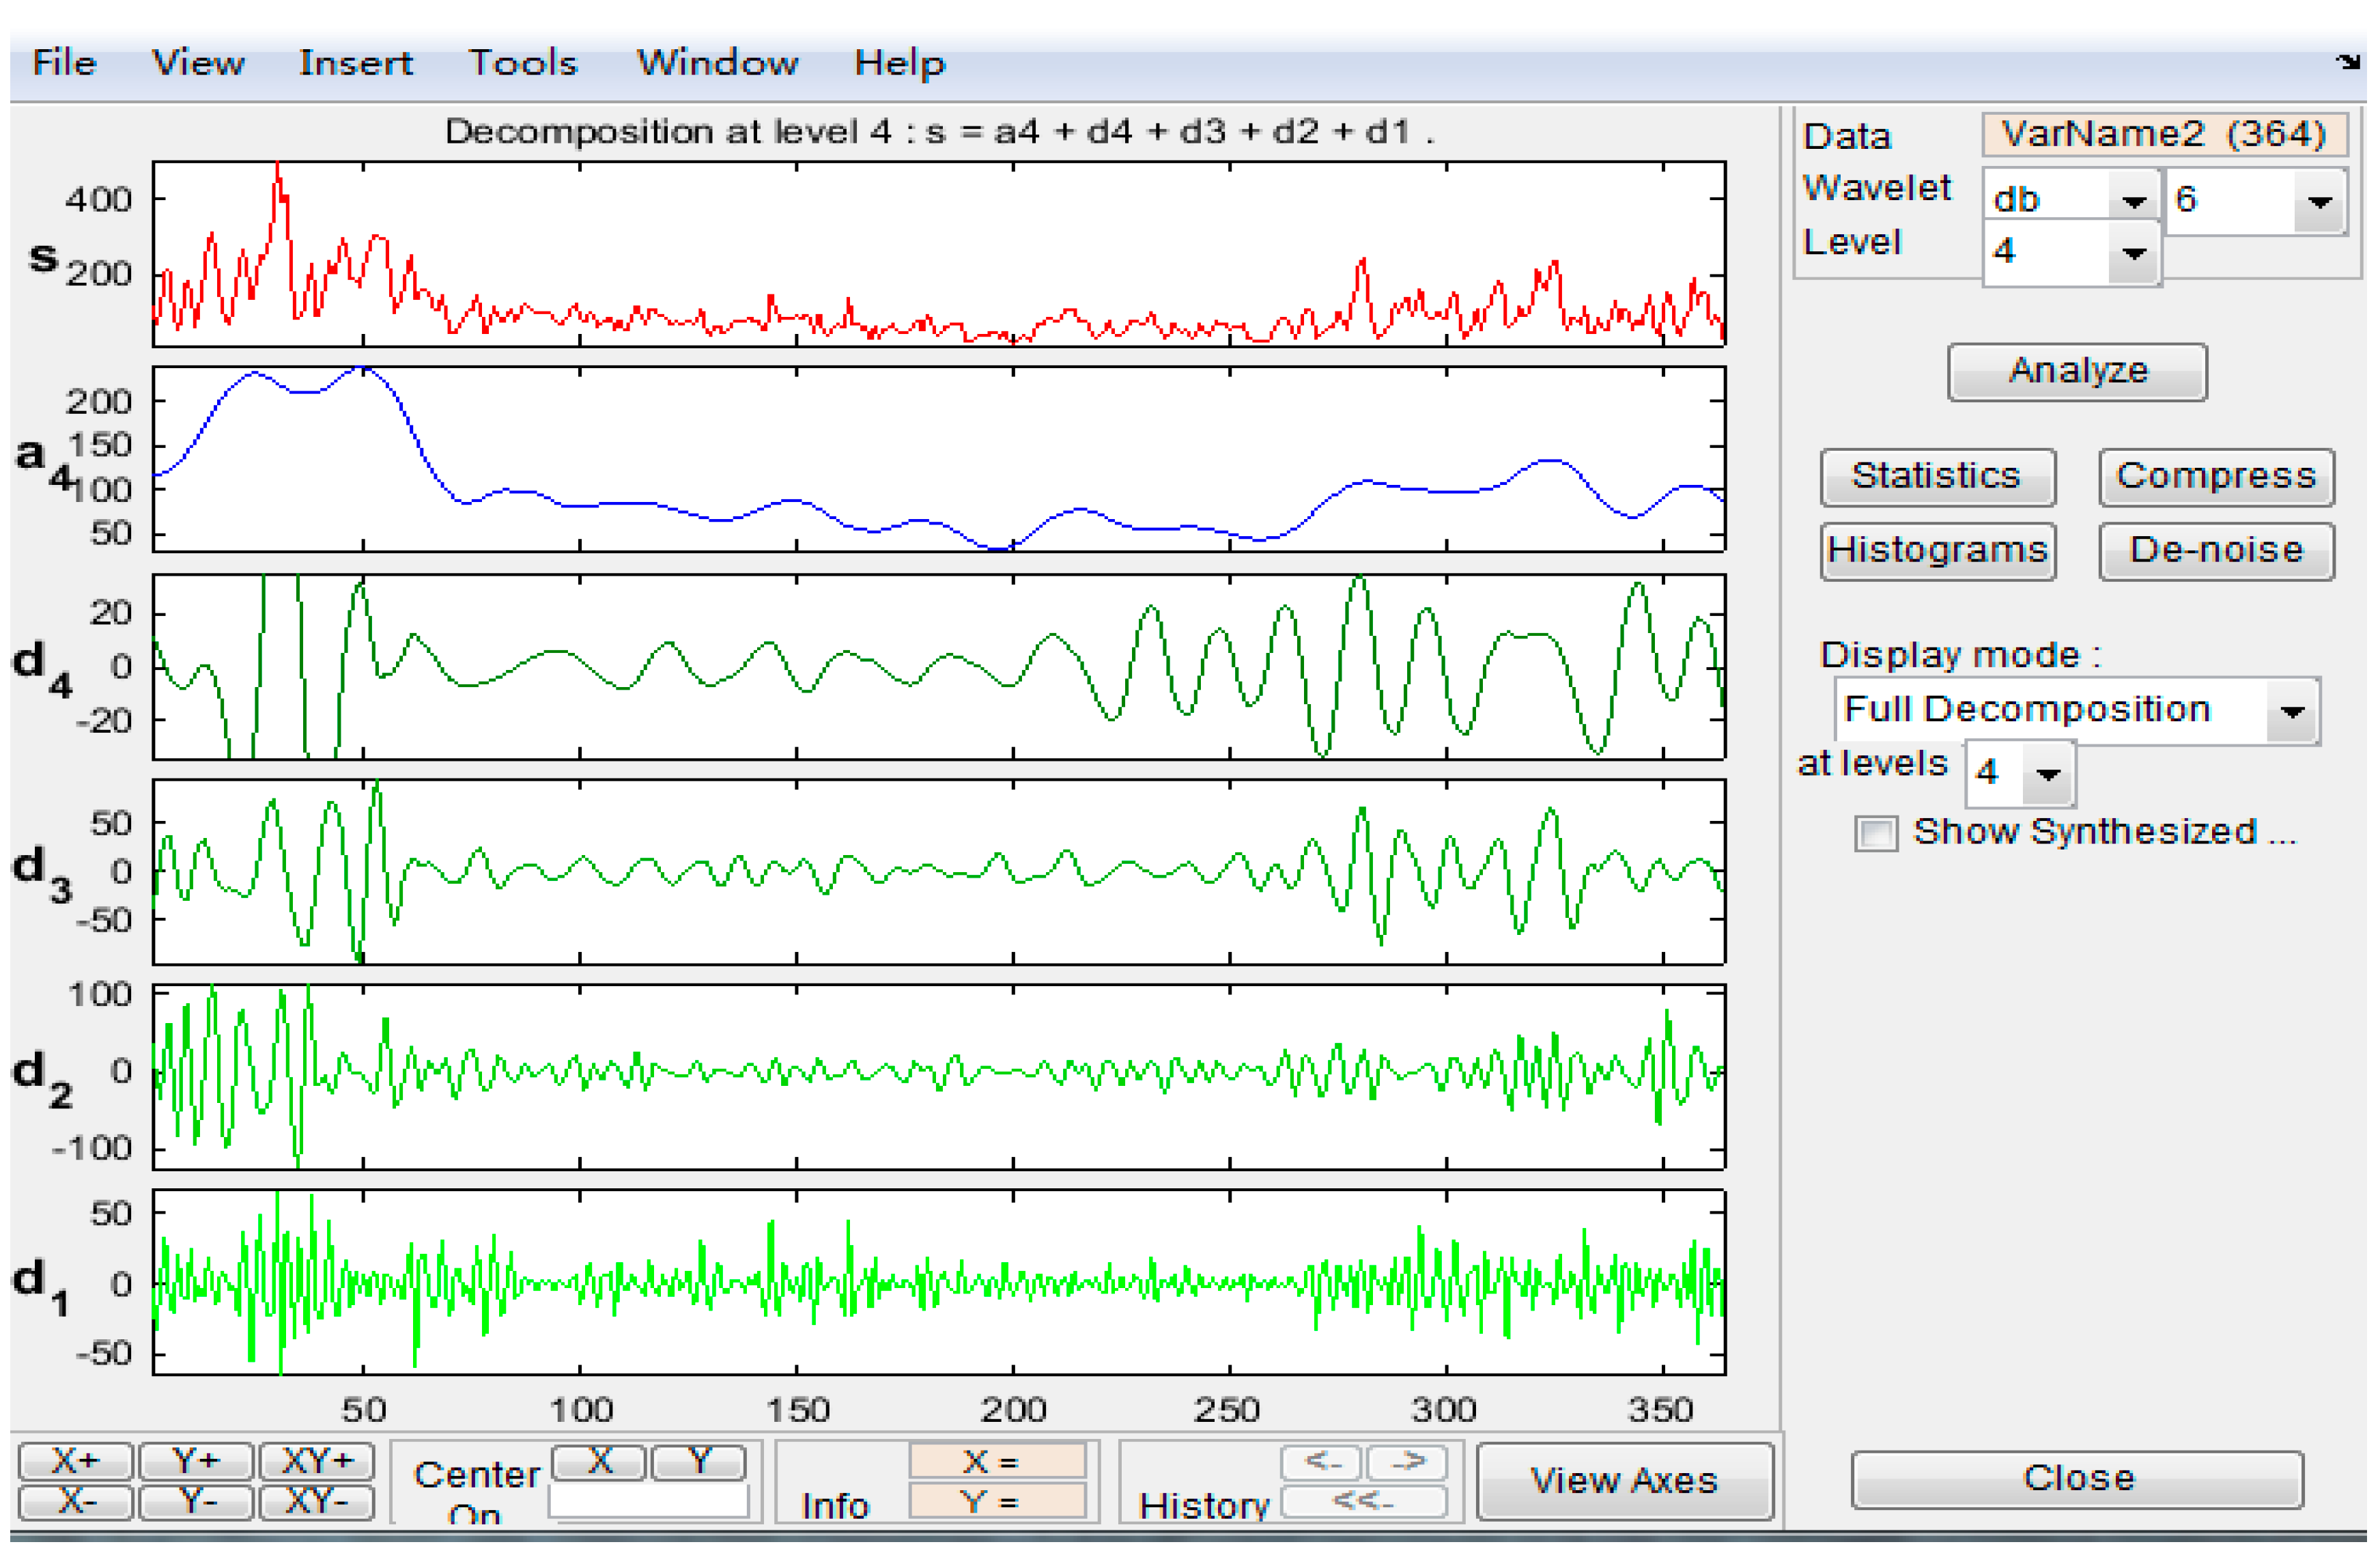Toggle Center On X button
Image resolution: width=2380 pixels, height=1566 pixels.
(598, 1462)
